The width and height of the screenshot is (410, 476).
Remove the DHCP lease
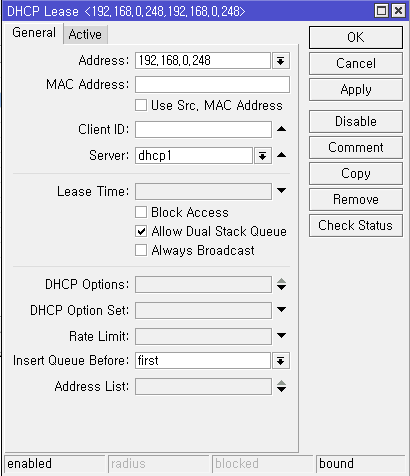pos(356,199)
